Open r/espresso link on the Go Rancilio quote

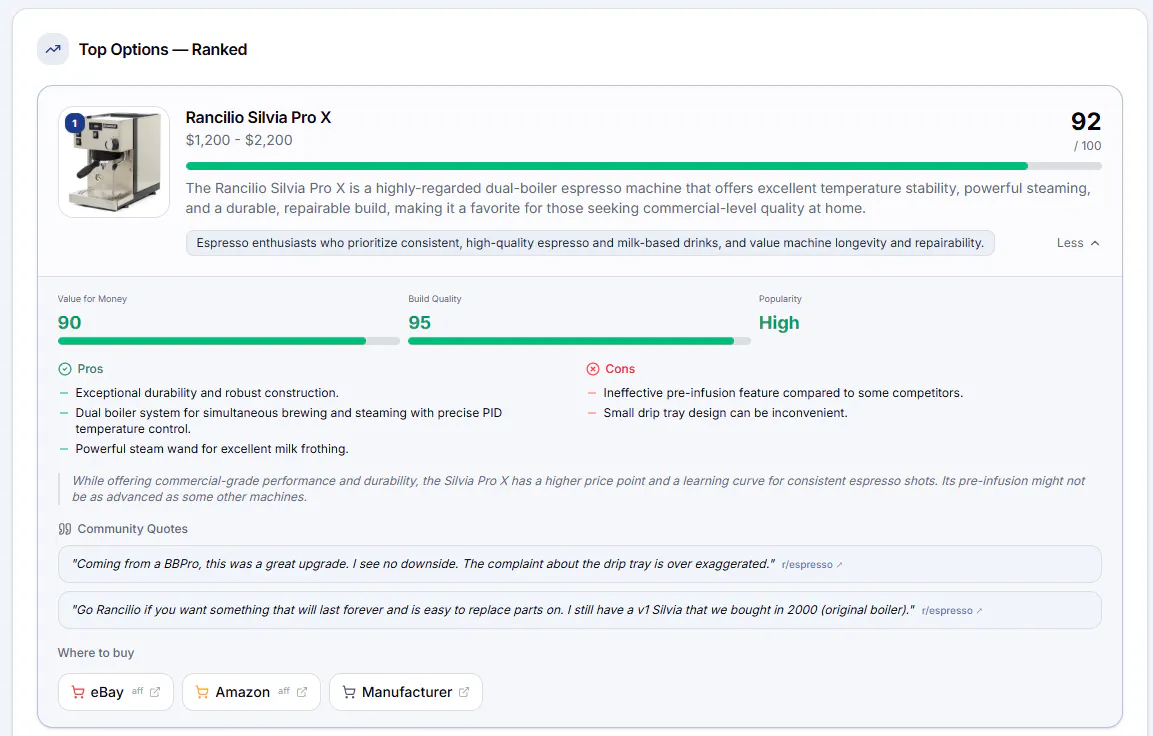click(x=952, y=610)
